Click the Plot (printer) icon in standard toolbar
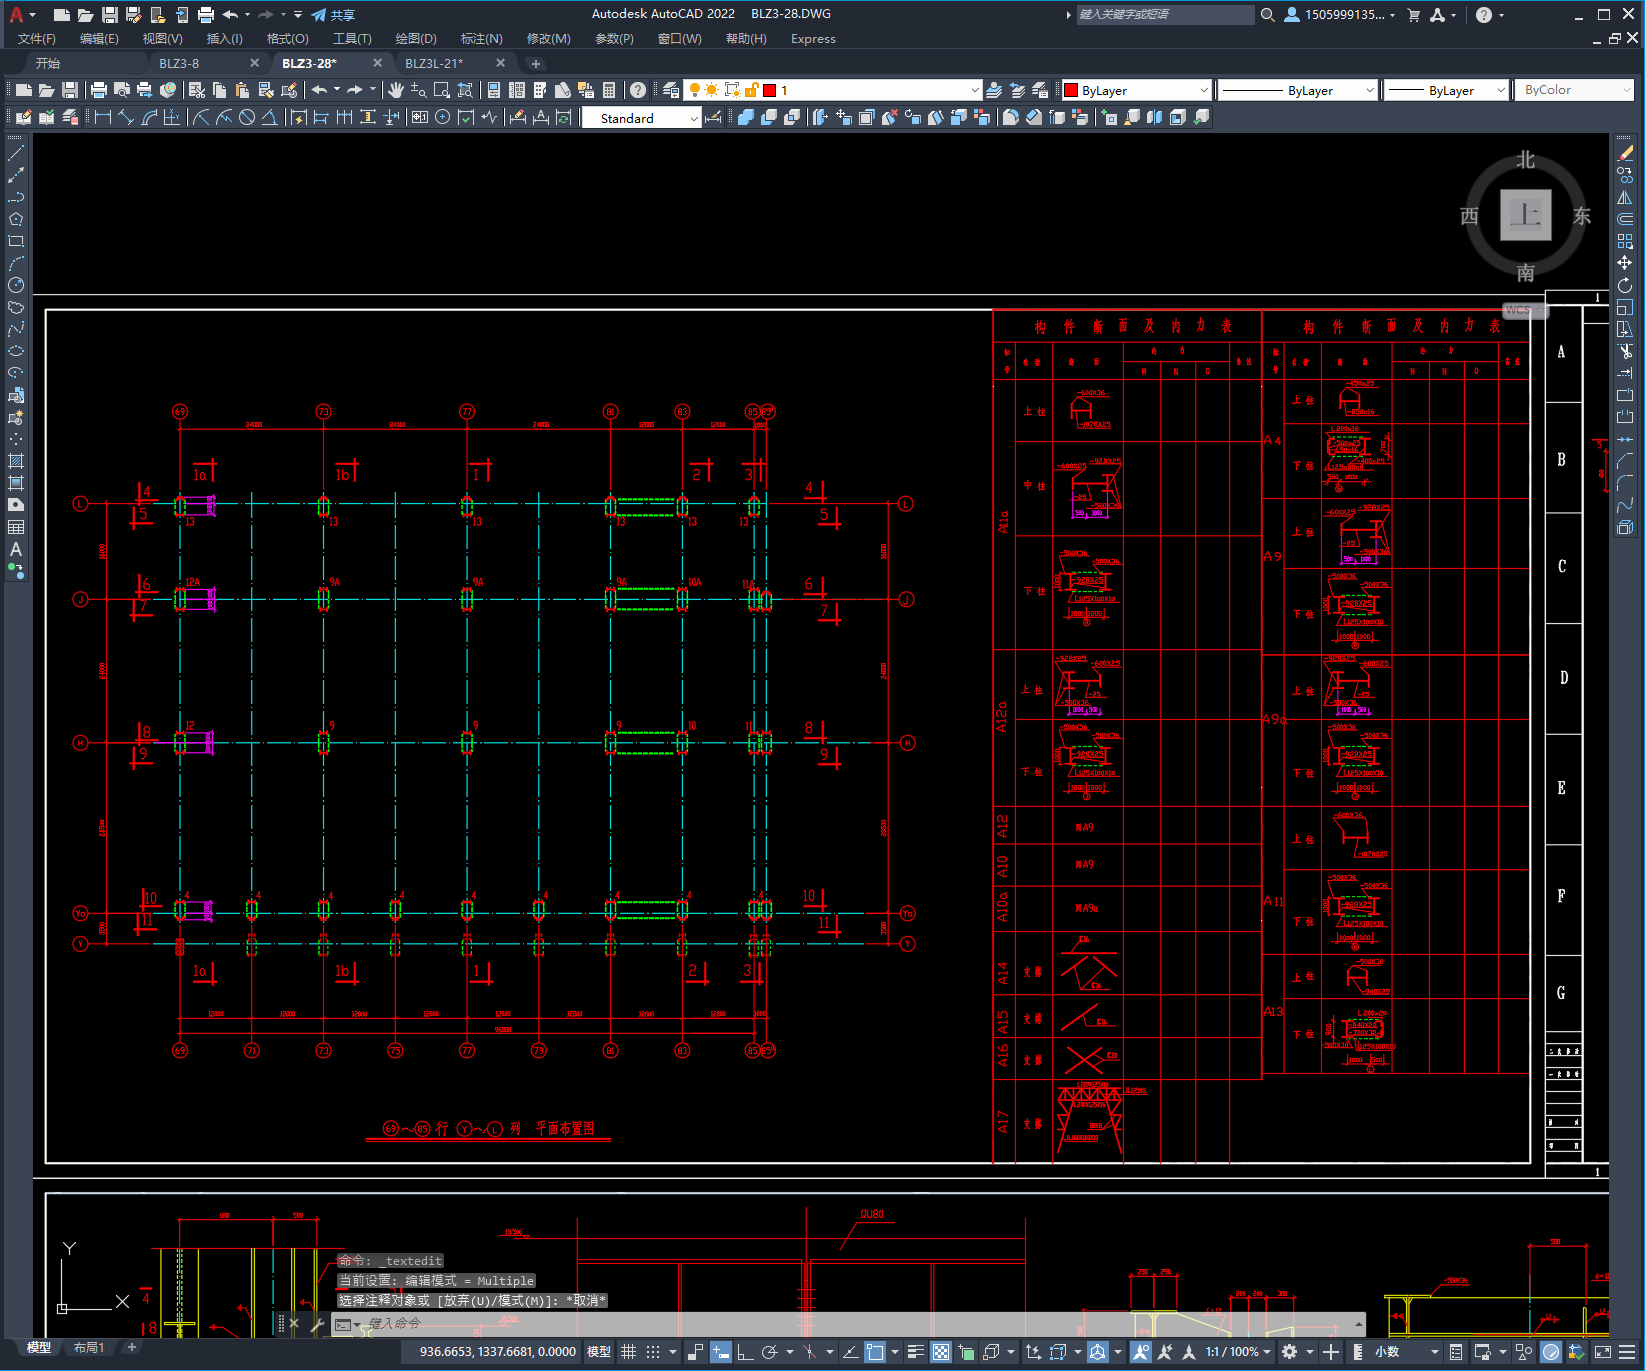1645x1371 pixels. pyautogui.click(x=99, y=90)
